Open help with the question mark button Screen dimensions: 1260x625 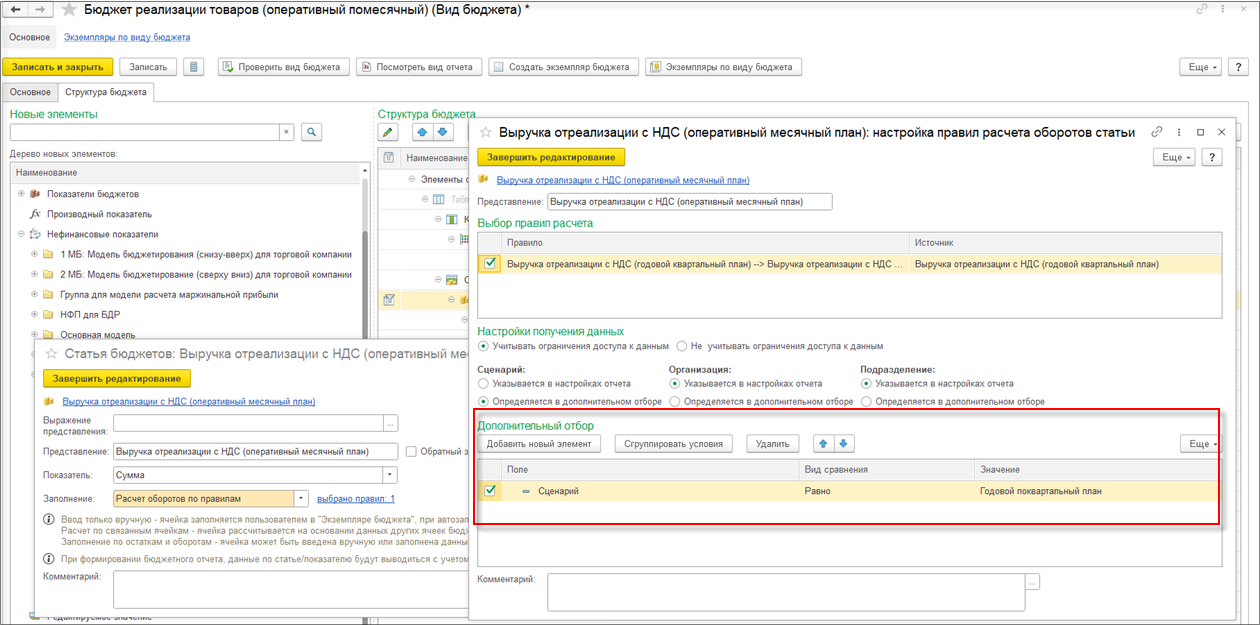(1211, 157)
